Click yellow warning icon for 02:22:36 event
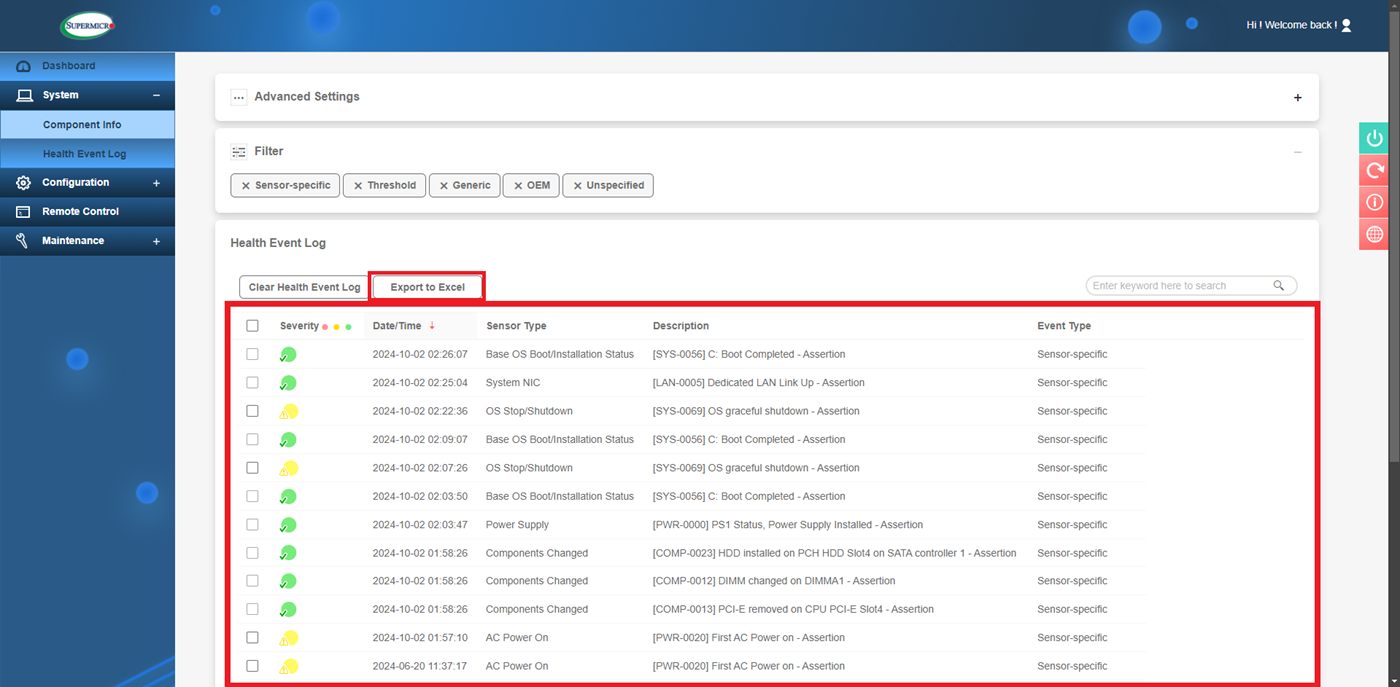1400x687 pixels. (x=288, y=411)
